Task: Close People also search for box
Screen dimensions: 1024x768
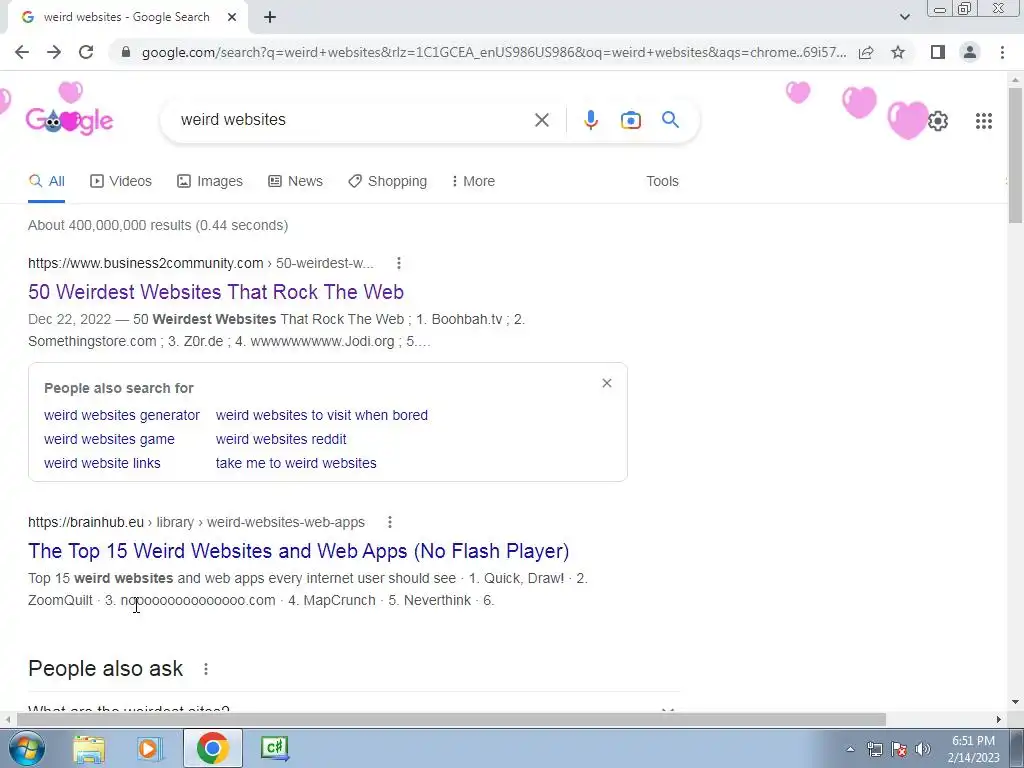Action: (x=607, y=383)
